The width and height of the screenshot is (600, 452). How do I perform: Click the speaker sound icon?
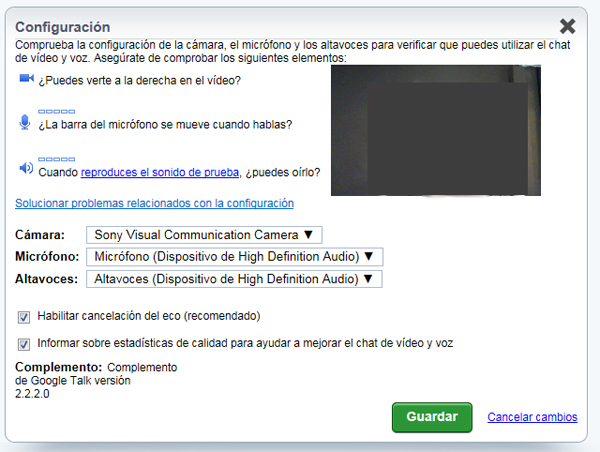[26, 168]
